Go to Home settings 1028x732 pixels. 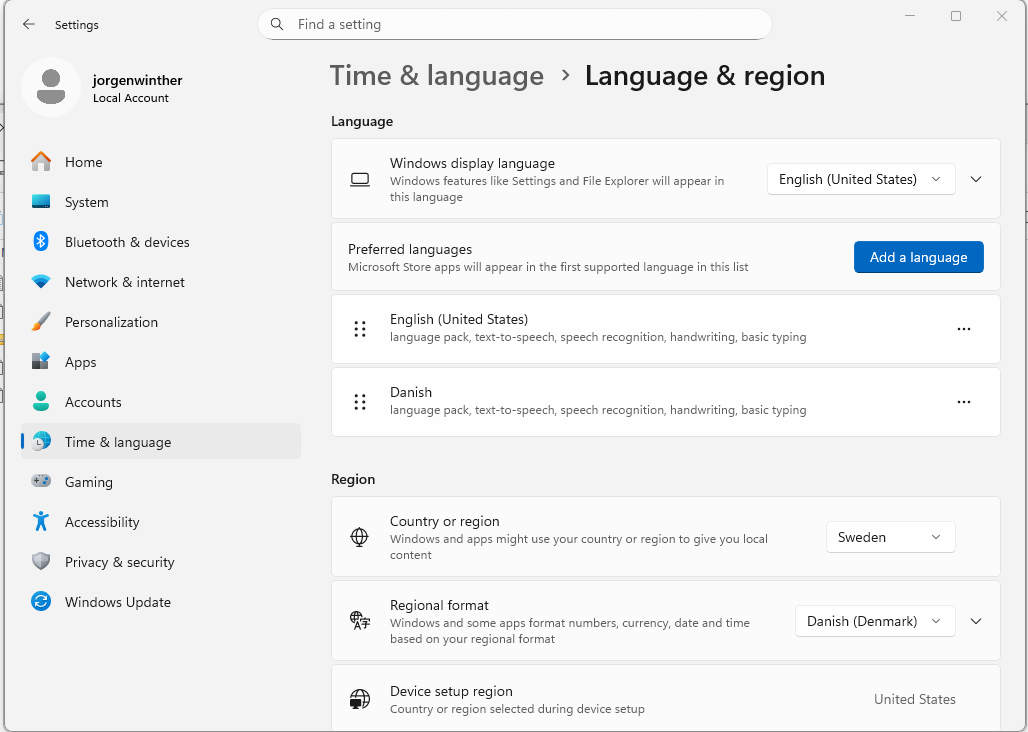tap(161, 162)
